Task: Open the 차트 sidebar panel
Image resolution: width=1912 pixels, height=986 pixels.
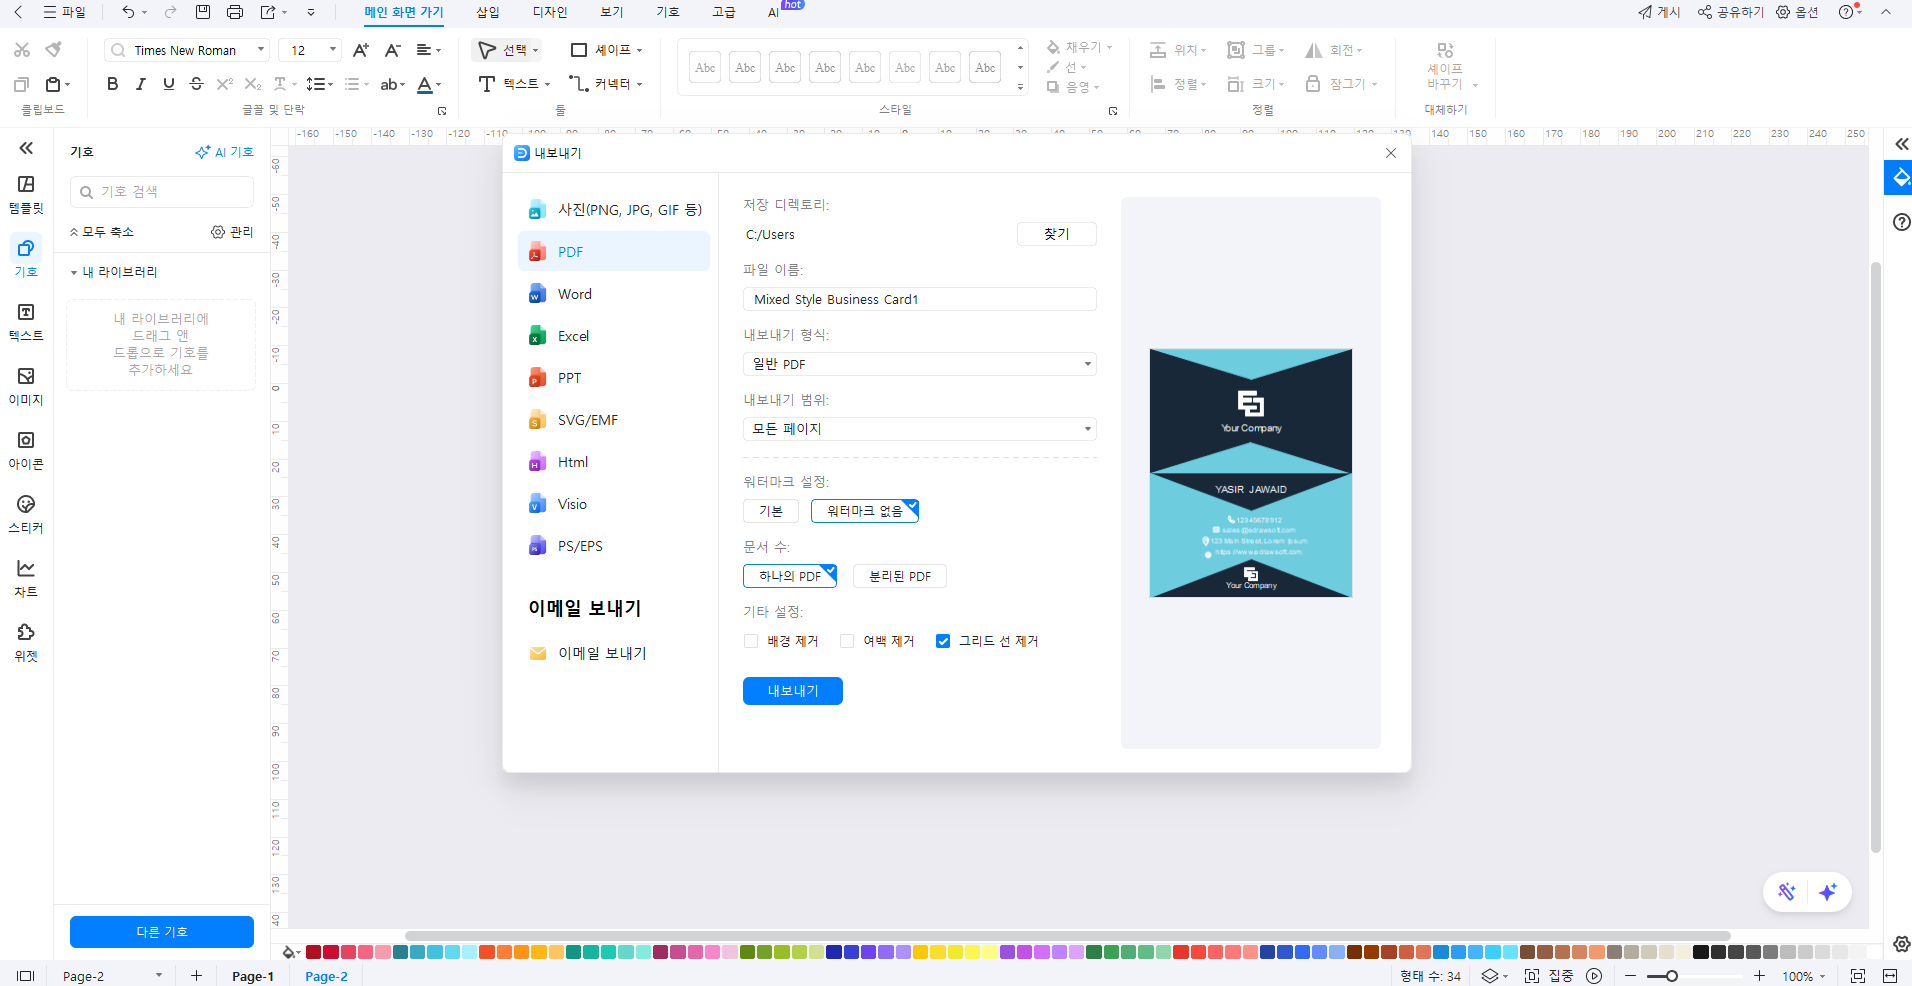Action: (x=26, y=578)
